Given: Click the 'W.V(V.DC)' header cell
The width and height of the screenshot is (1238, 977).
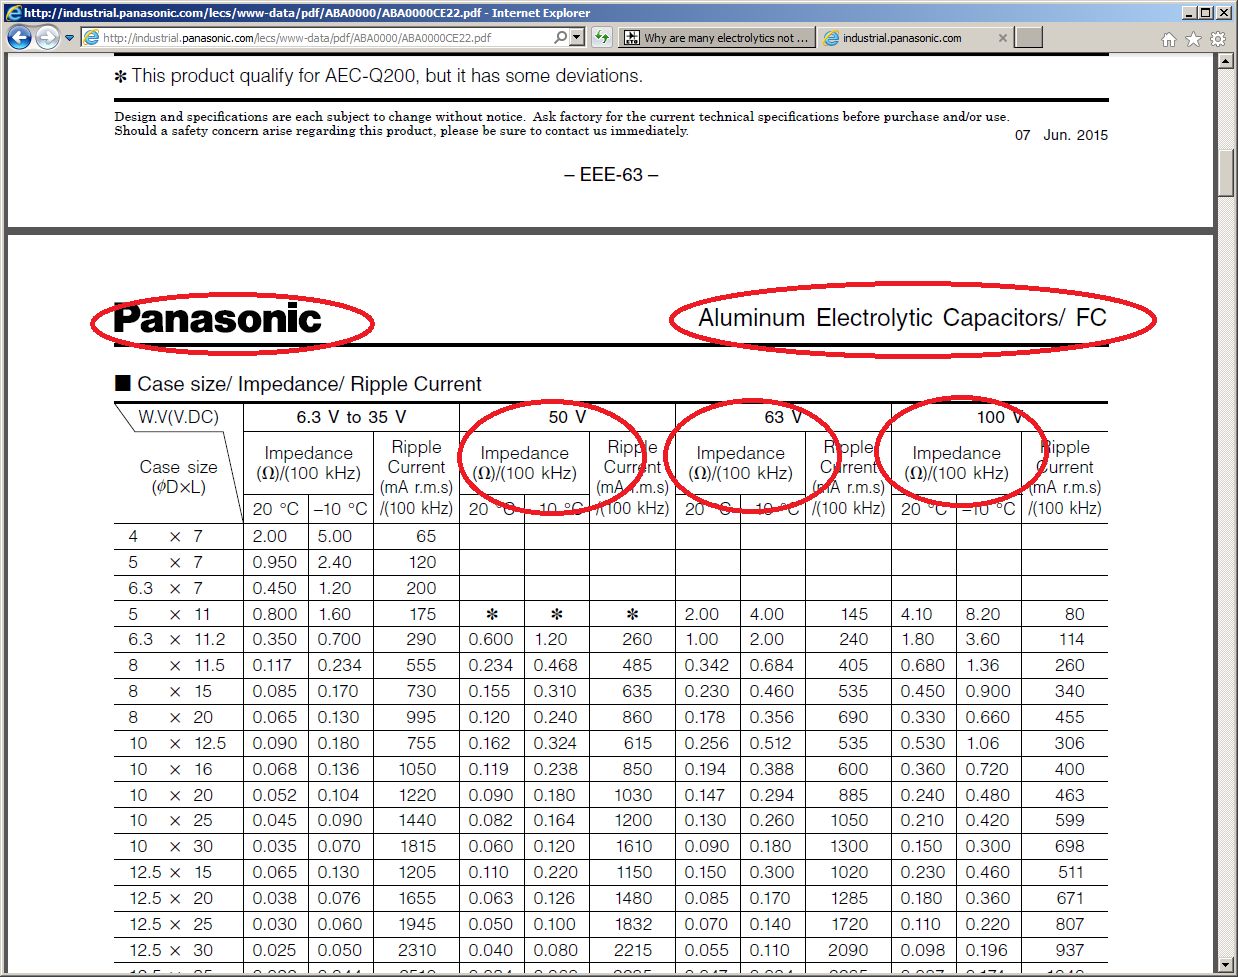Looking at the screenshot, I should click(178, 417).
